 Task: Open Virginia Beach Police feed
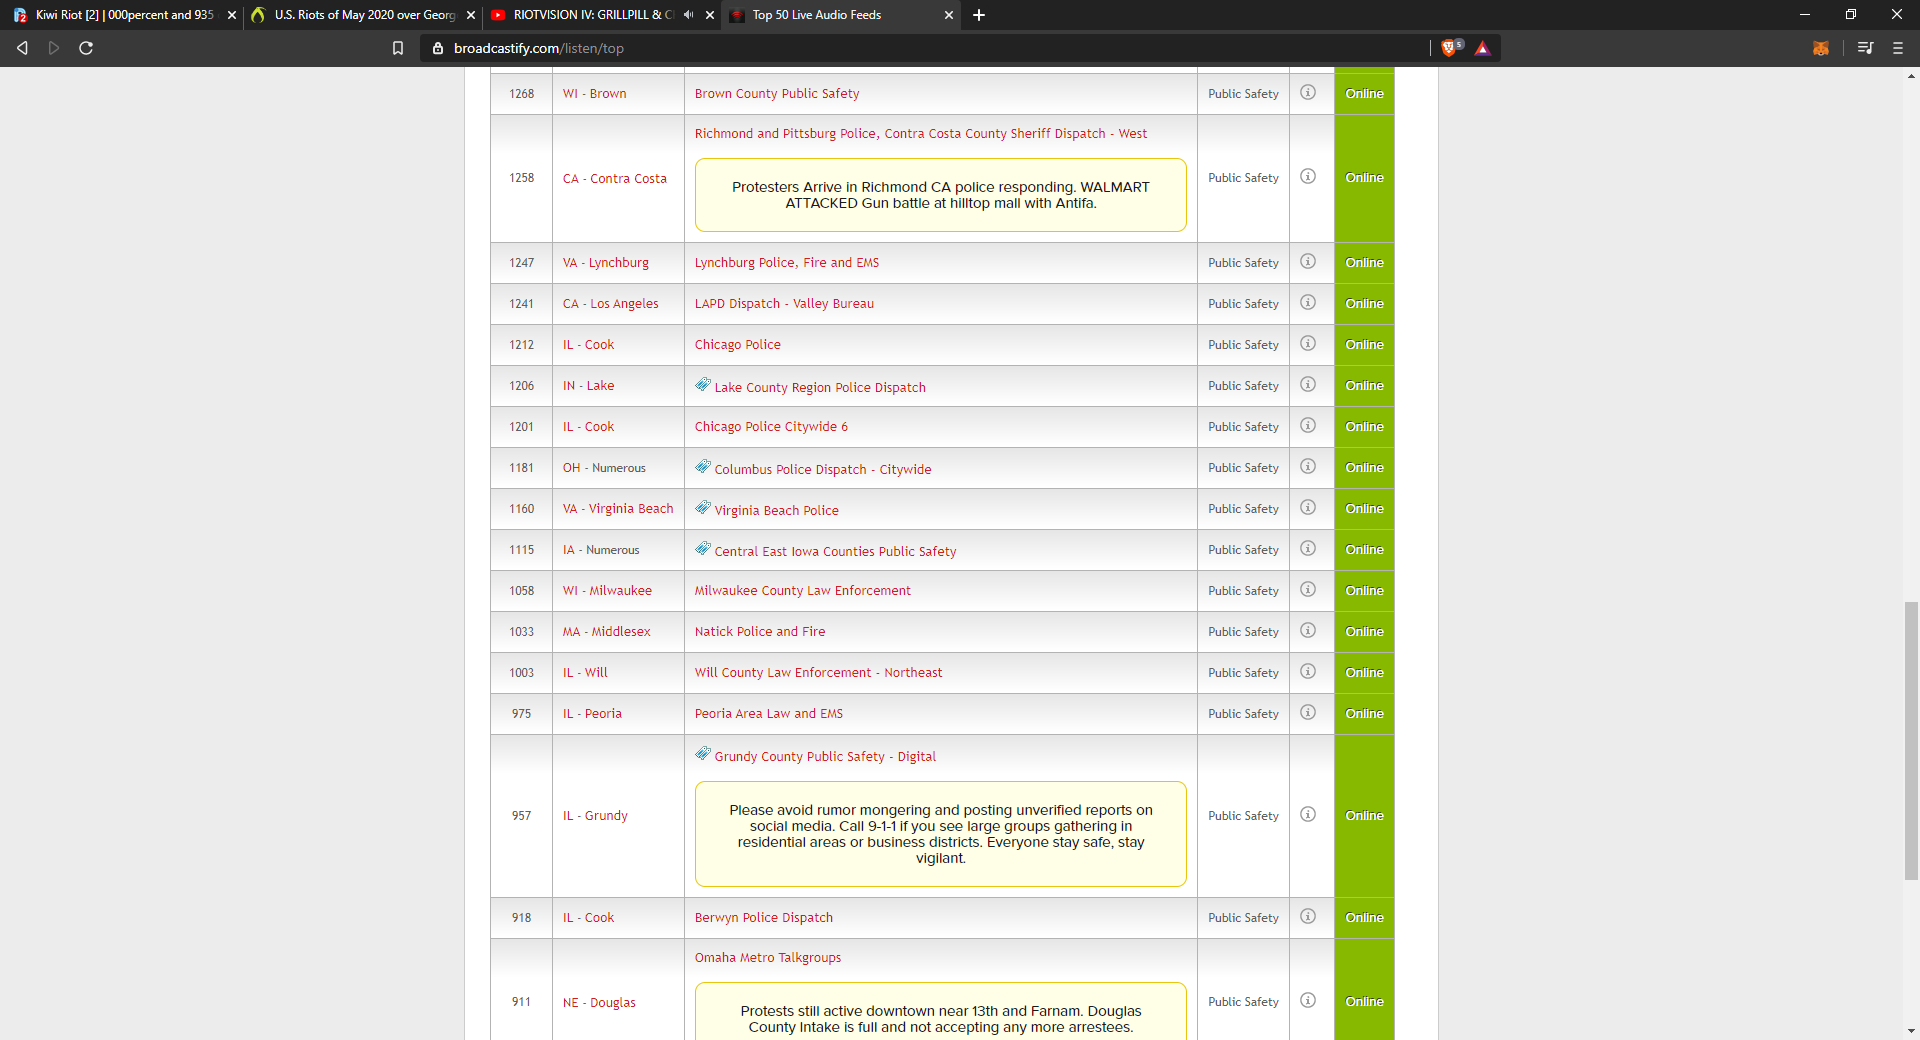coord(776,510)
